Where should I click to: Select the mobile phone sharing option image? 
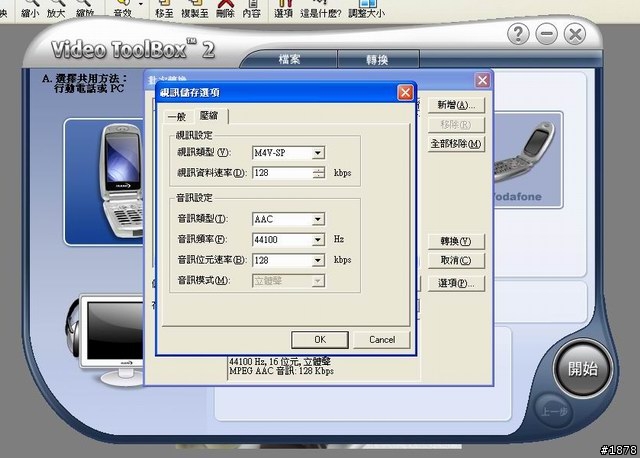click(105, 182)
